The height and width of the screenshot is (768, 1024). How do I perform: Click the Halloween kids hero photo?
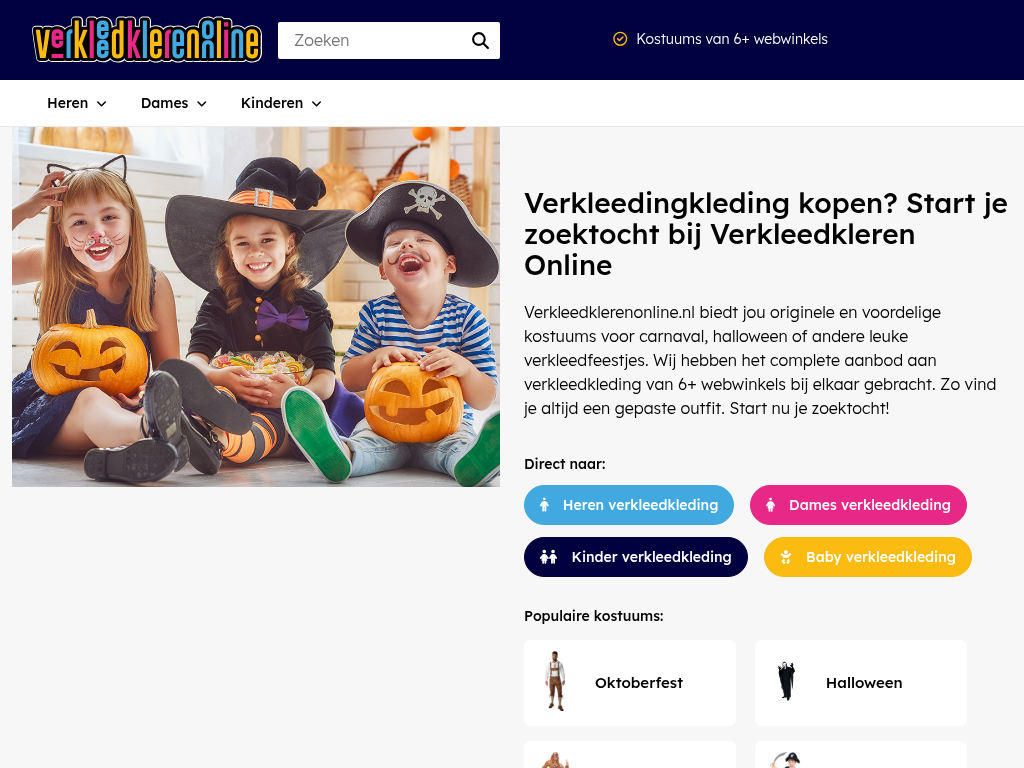256,307
